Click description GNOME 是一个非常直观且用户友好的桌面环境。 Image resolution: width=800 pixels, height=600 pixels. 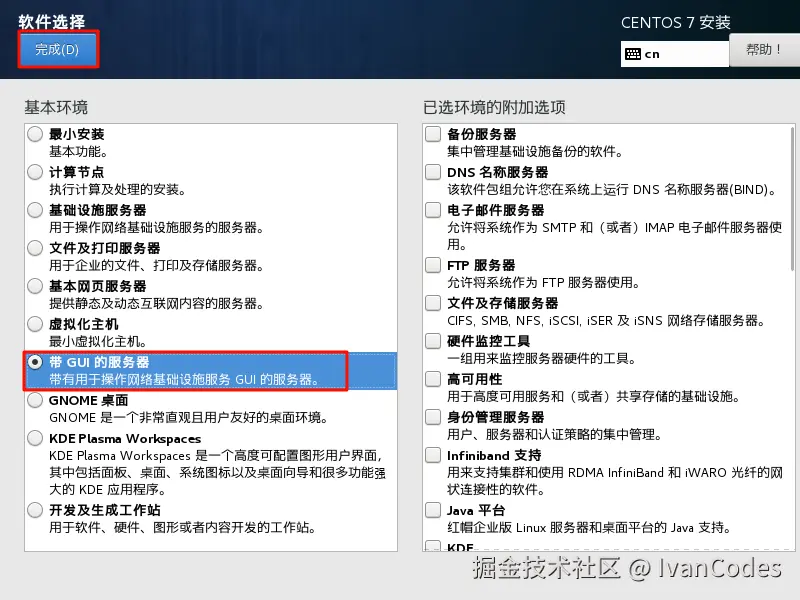click(188, 418)
